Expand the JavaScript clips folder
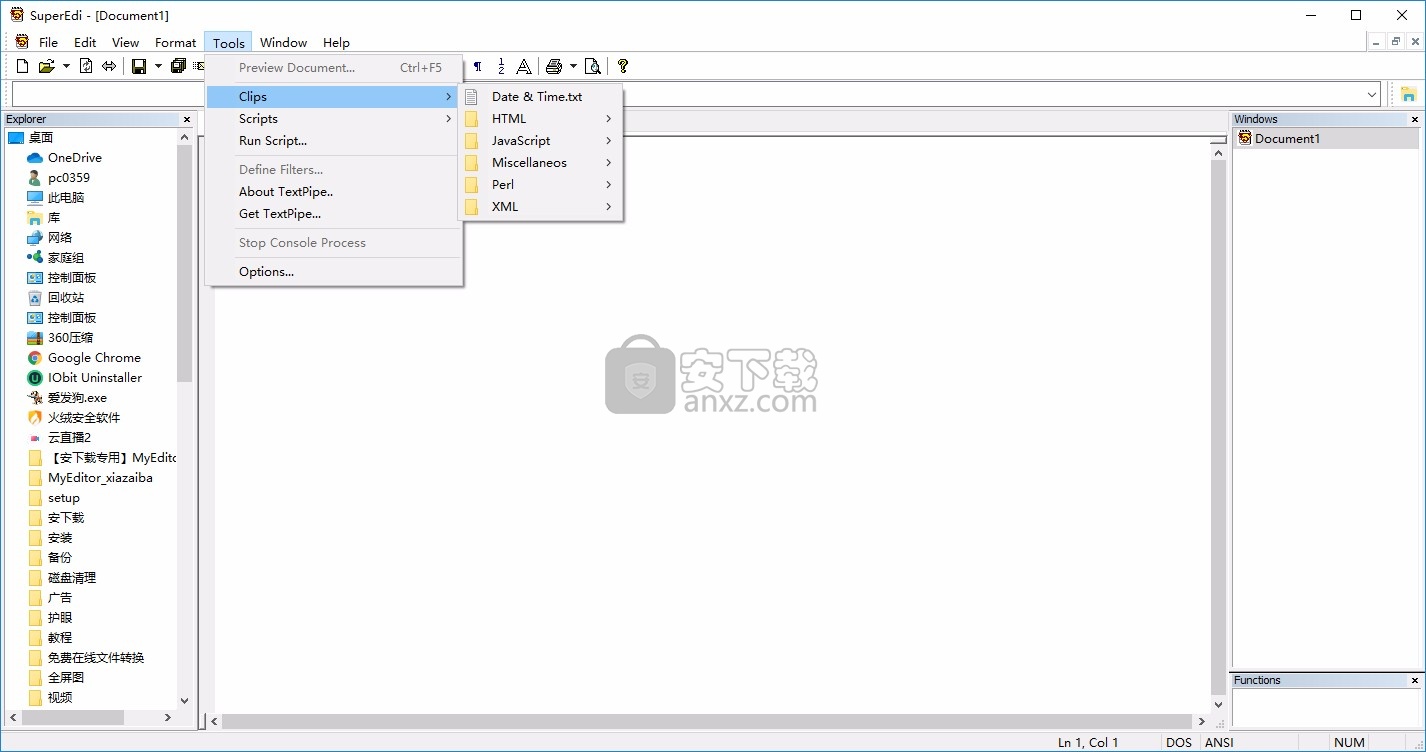Image resolution: width=1426 pixels, height=752 pixels. 540,140
